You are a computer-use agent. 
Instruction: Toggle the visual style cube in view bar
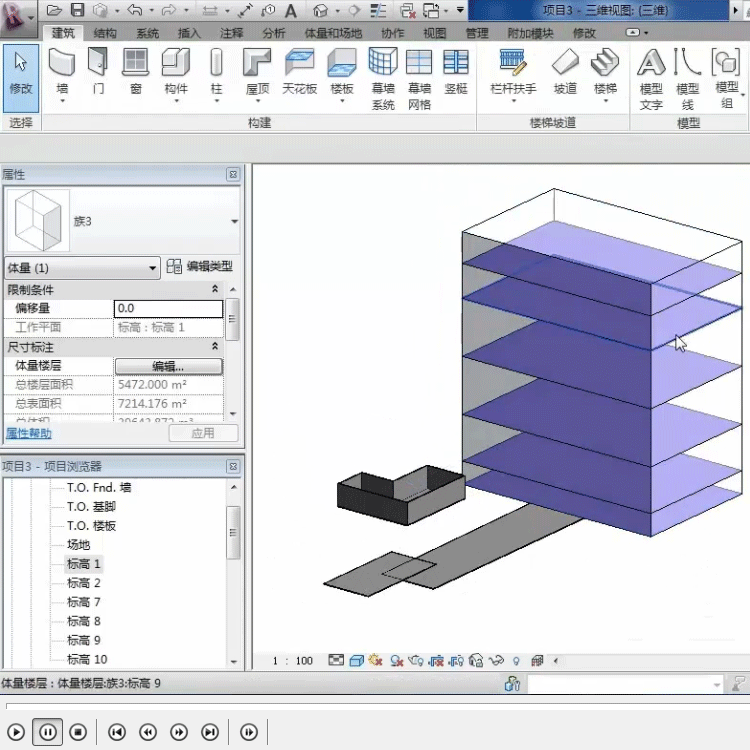click(356, 661)
